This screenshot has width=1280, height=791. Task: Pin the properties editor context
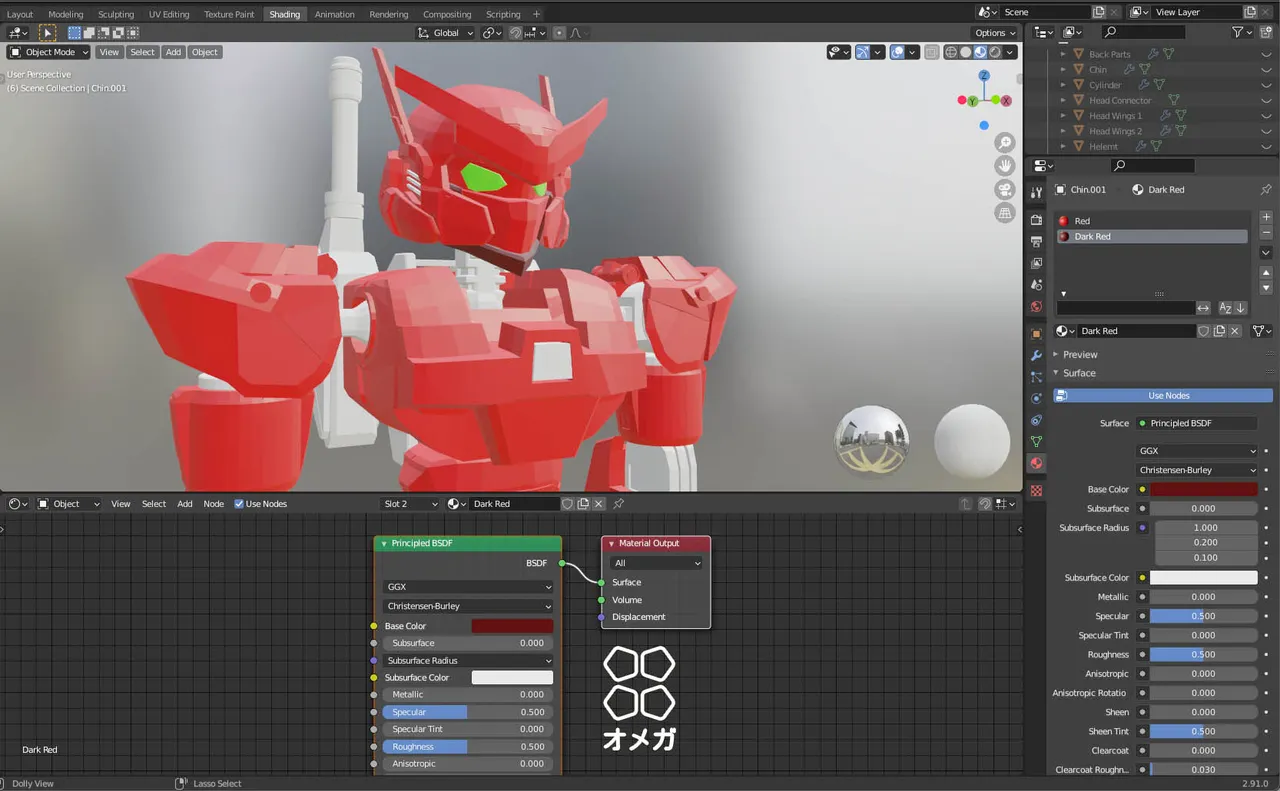(1266, 189)
